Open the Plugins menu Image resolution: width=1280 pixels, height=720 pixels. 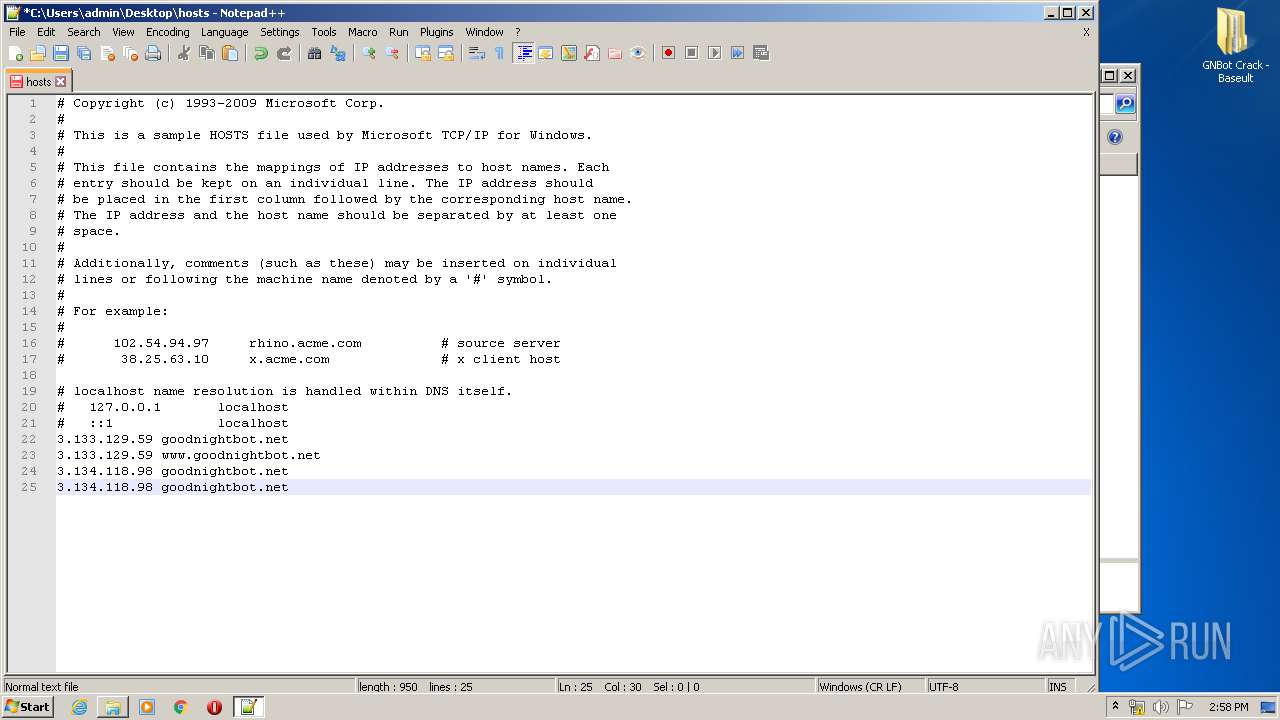pyautogui.click(x=437, y=32)
